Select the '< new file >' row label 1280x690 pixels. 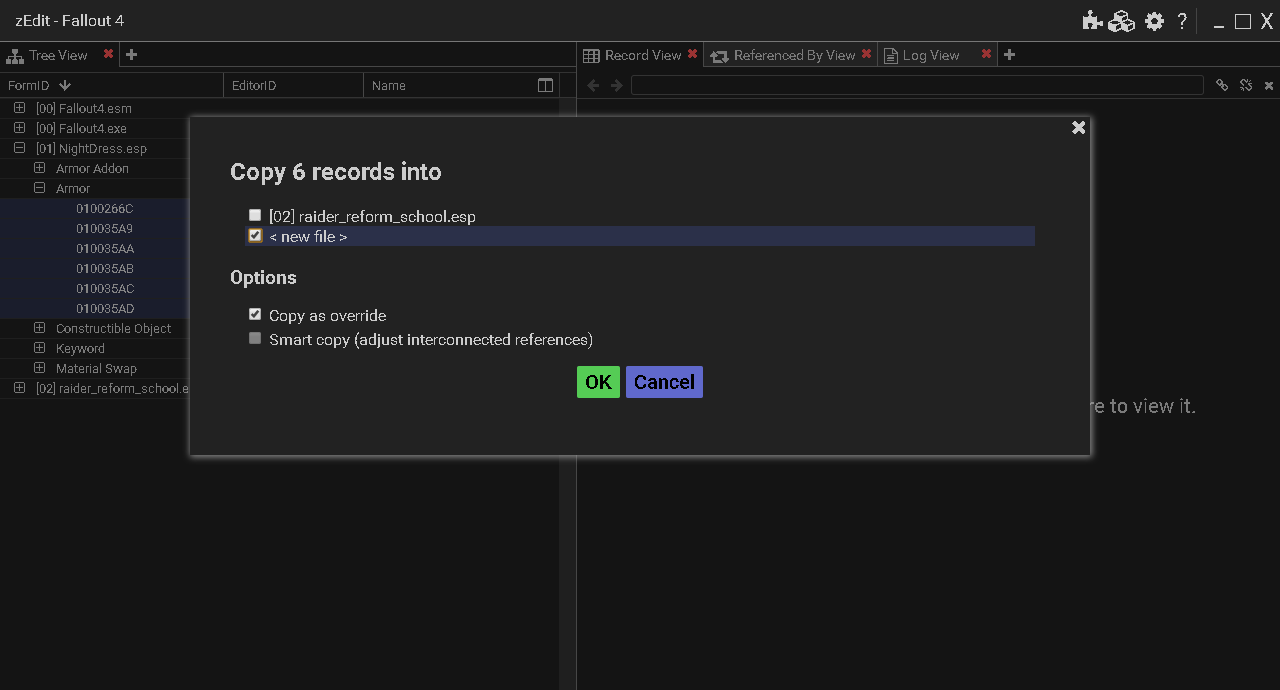(x=308, y=237)
